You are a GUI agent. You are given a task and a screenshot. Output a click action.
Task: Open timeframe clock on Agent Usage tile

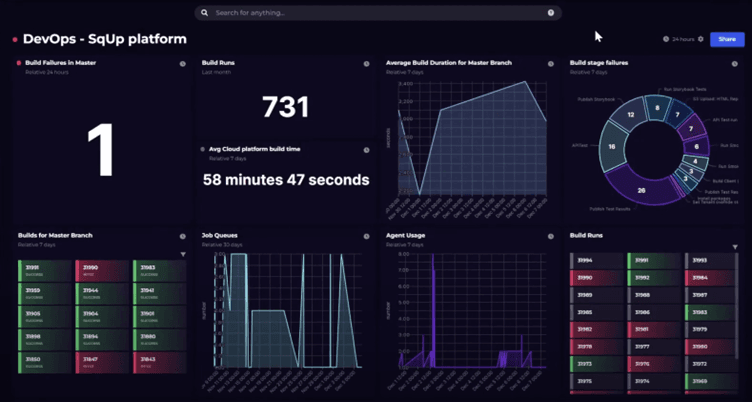[551, 236]
